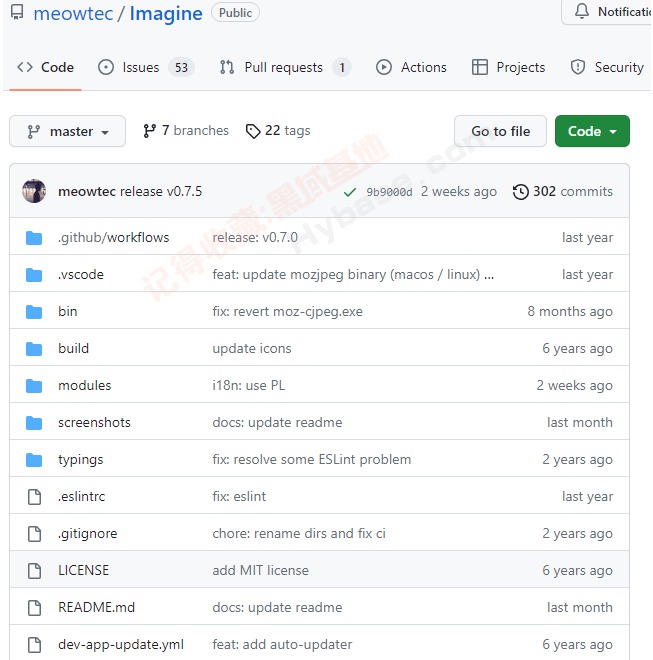Open the meowtec commit author link
This screenshot has height=660, width=653.
click(87, 192)
